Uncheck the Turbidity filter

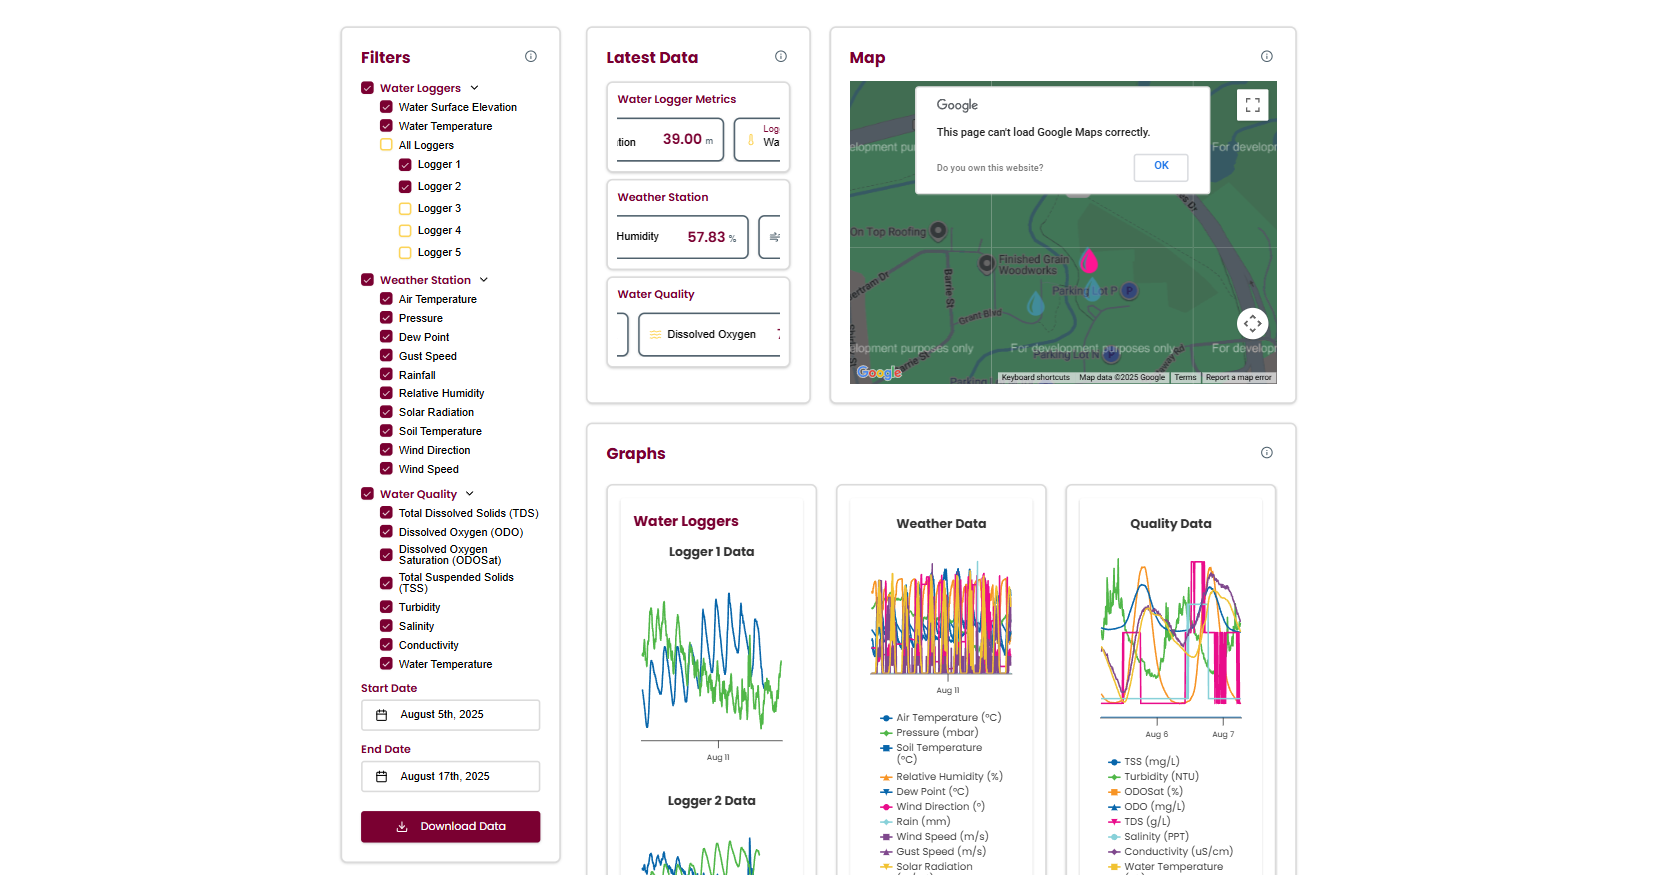tap(386, 607)
